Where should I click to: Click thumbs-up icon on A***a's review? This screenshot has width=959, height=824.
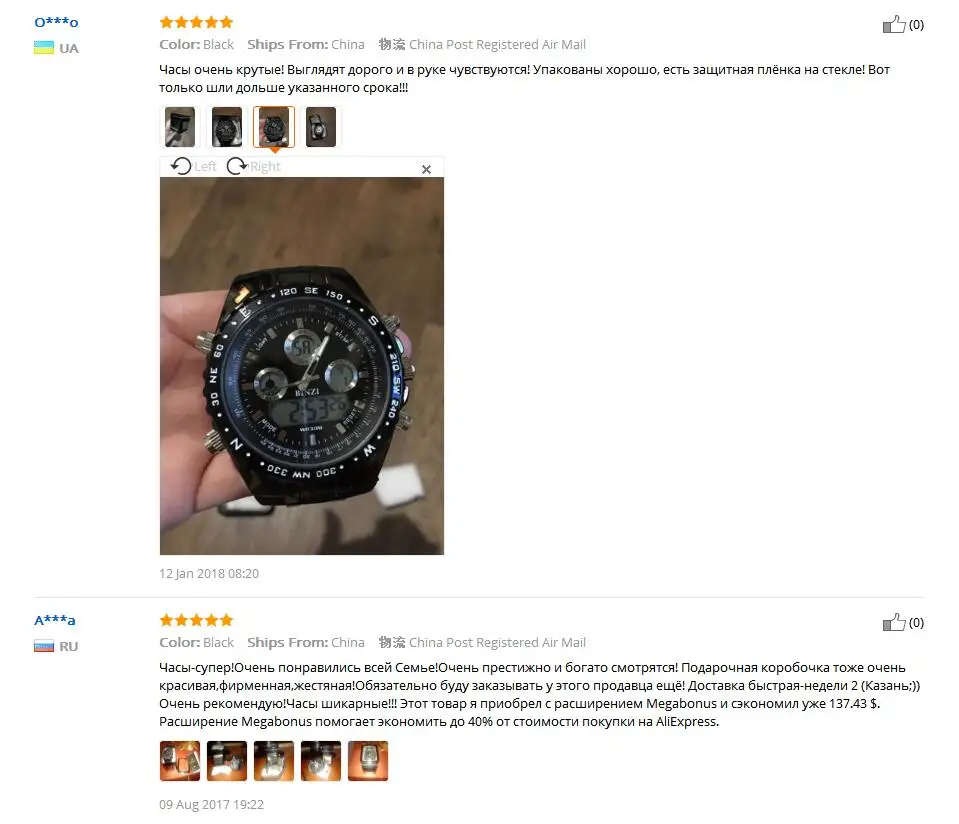[x=894, y=622]
